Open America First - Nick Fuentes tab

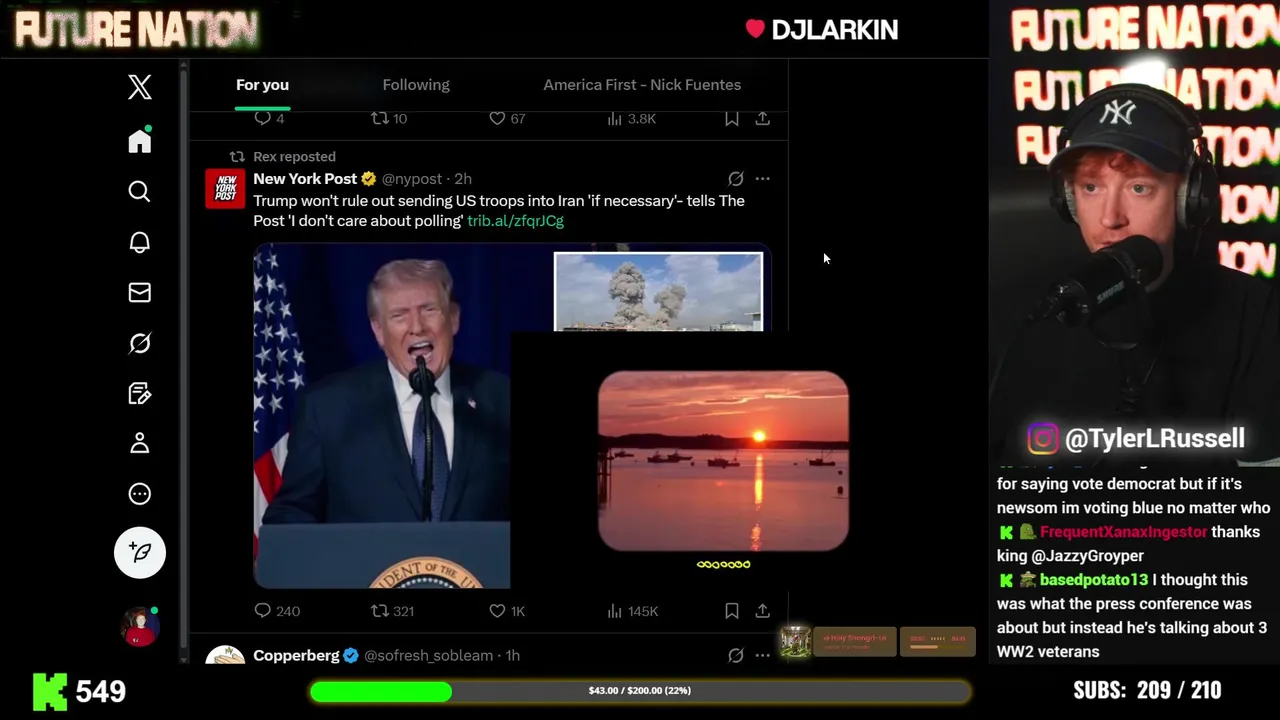(642, 85)
